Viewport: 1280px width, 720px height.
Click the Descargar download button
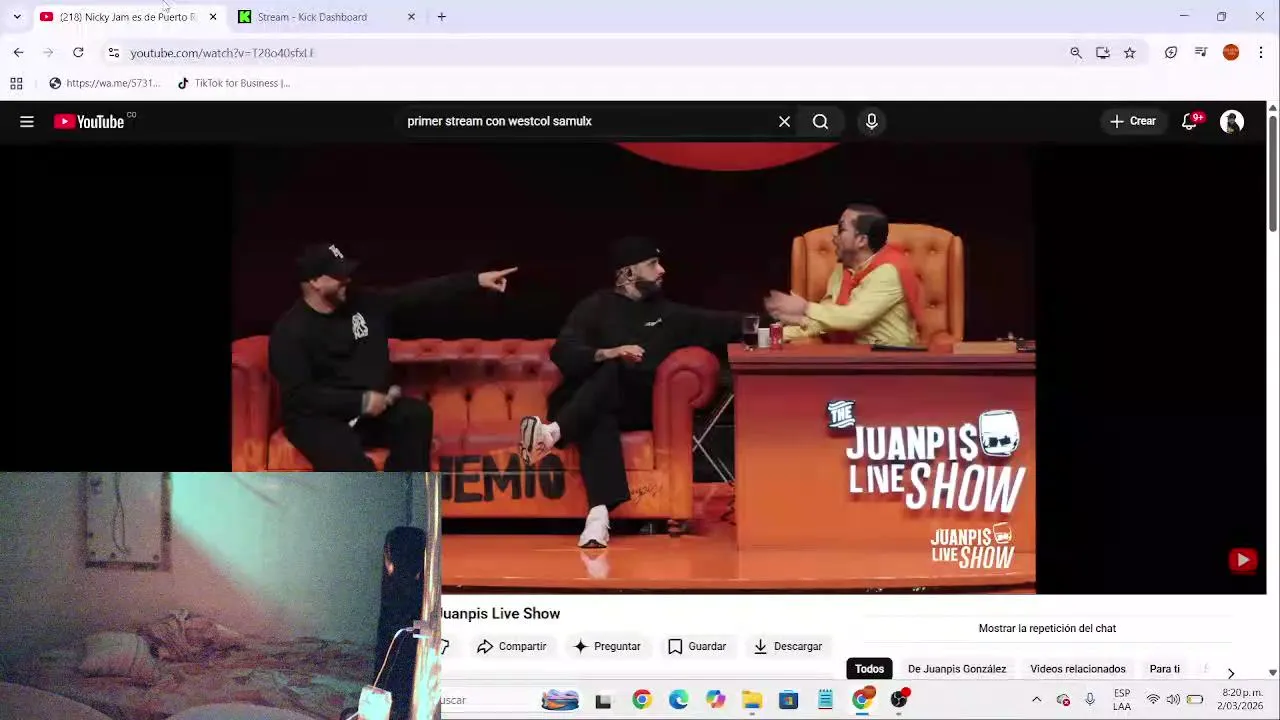(x=788, y=647)
